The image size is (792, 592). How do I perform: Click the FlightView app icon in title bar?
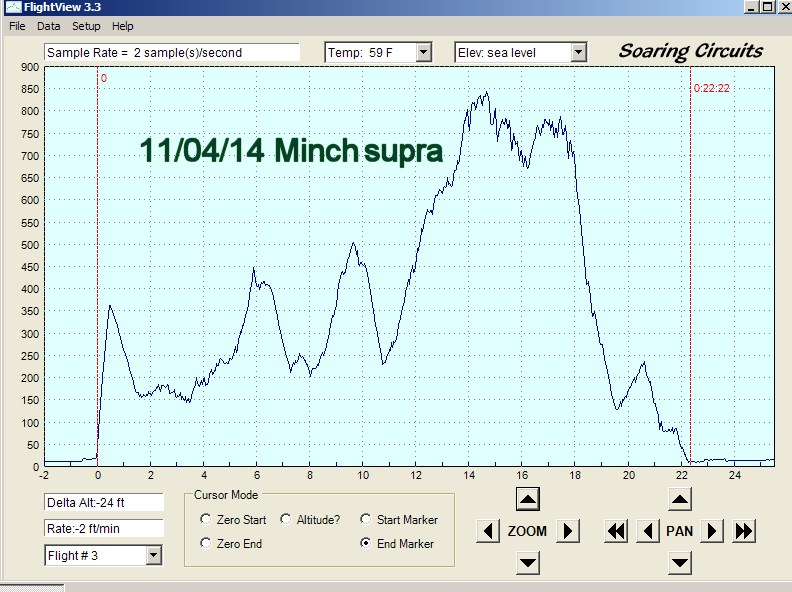click(x=13, y=7)
